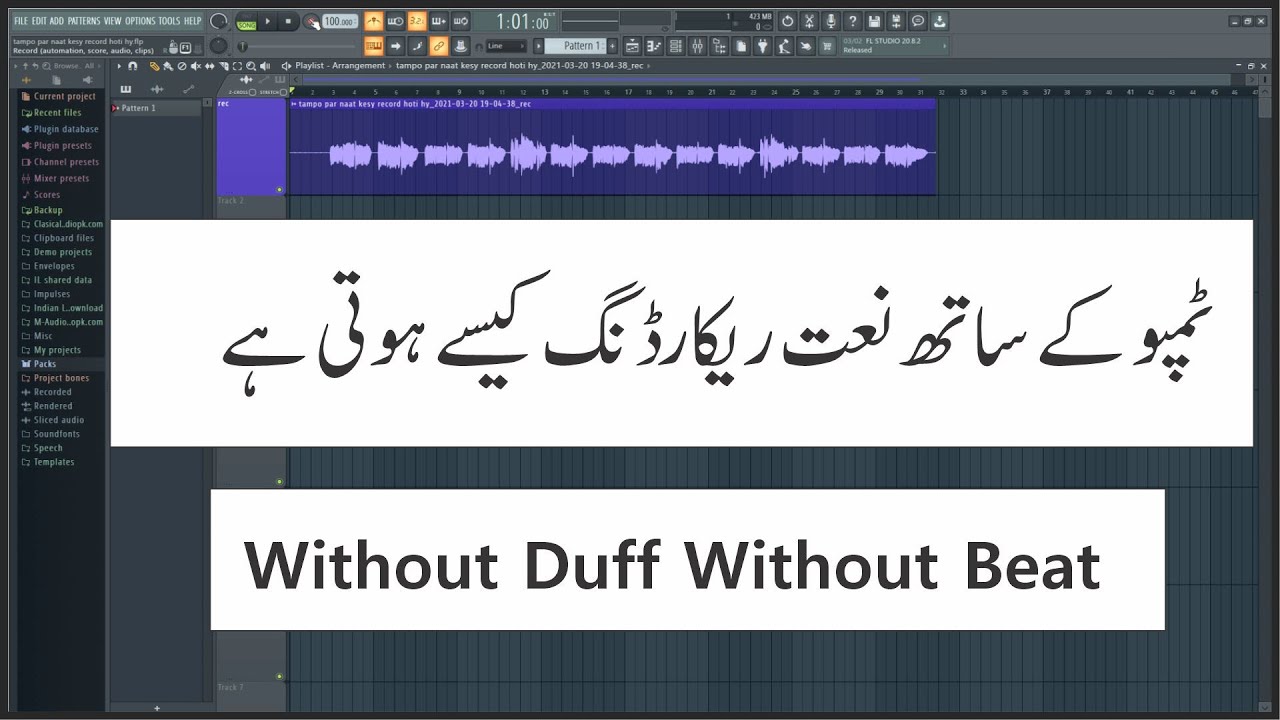Screen dimensions: 1280x720
Task: Open the PATTERNS menu
Action: point(84,21)
